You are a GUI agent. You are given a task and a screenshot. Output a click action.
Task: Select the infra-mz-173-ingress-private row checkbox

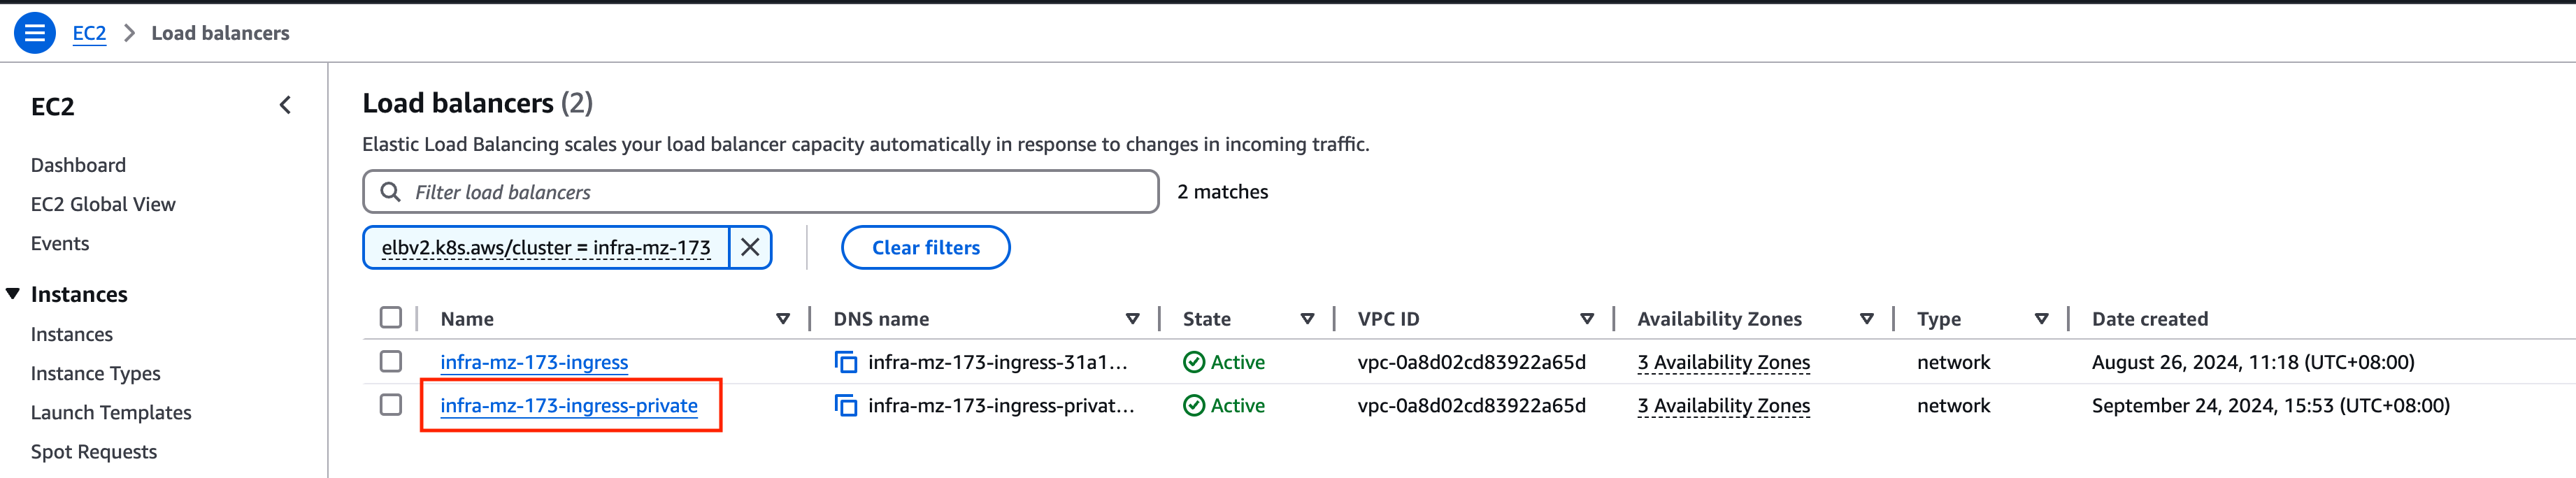click(x=390, y=406)
